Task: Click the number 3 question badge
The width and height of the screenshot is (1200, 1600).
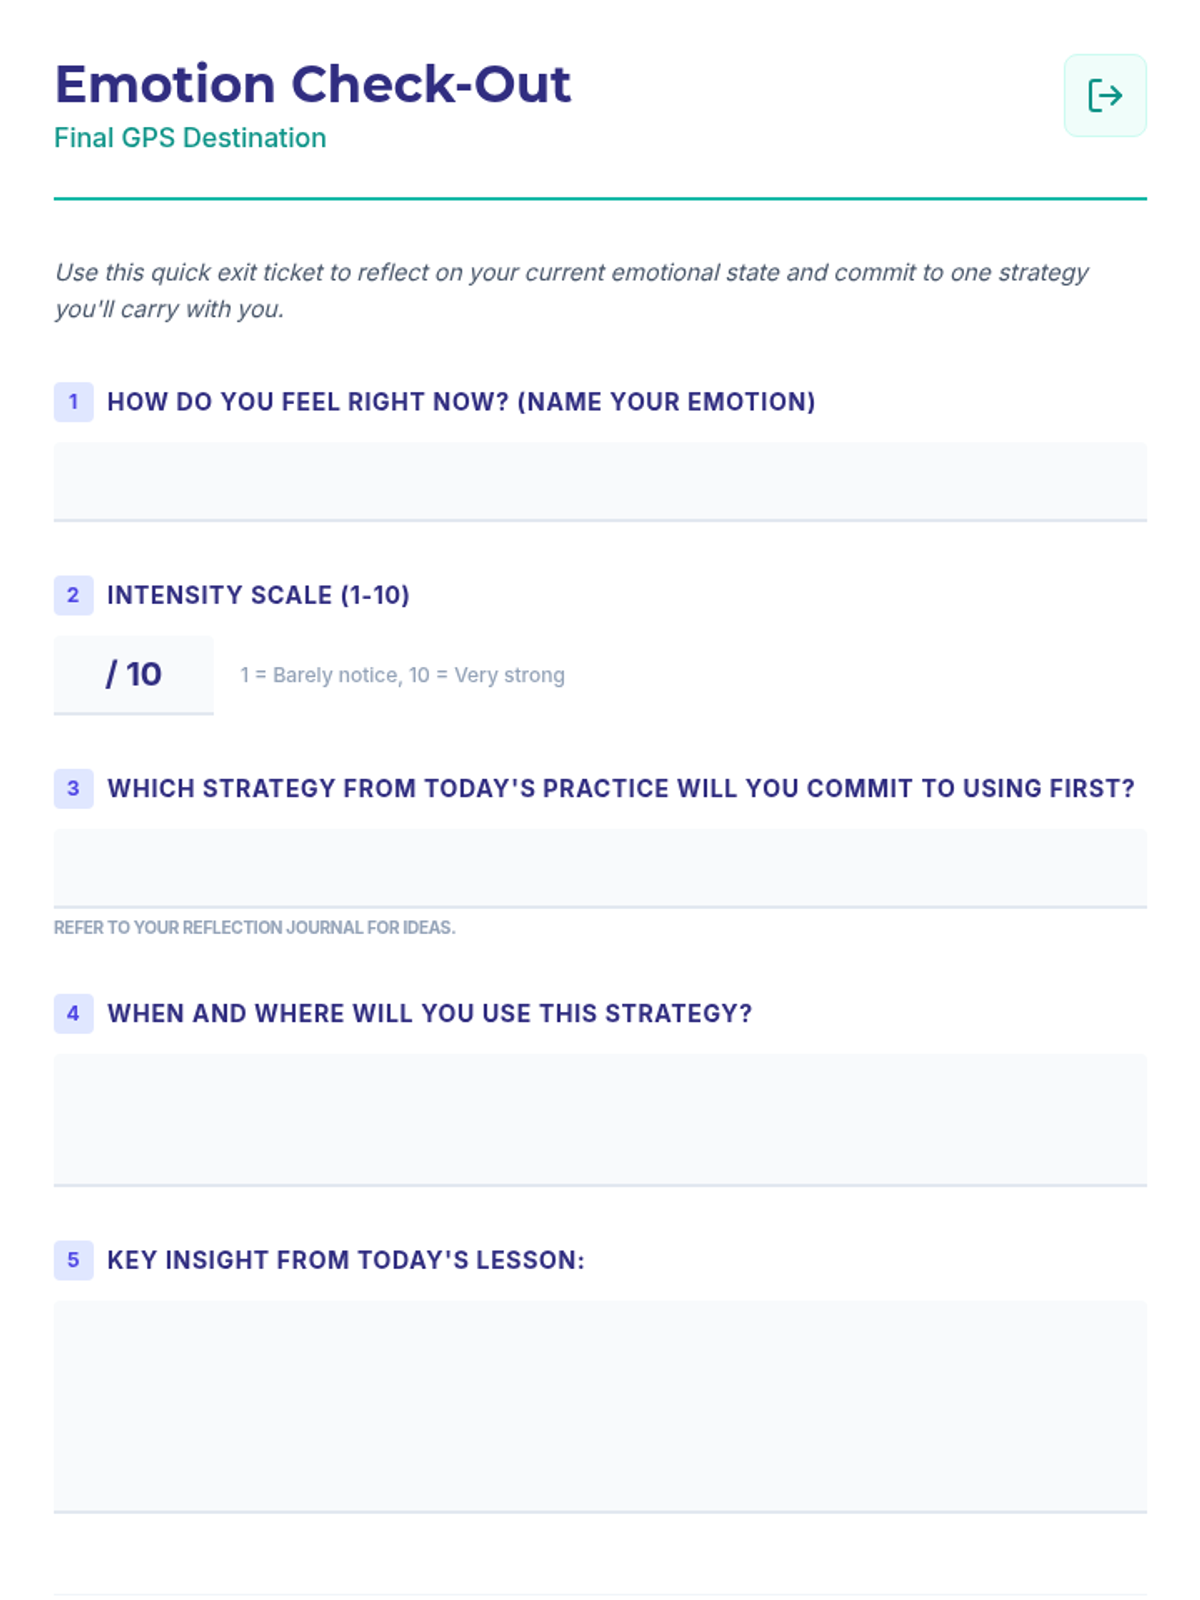Action: tap(73, 789)
